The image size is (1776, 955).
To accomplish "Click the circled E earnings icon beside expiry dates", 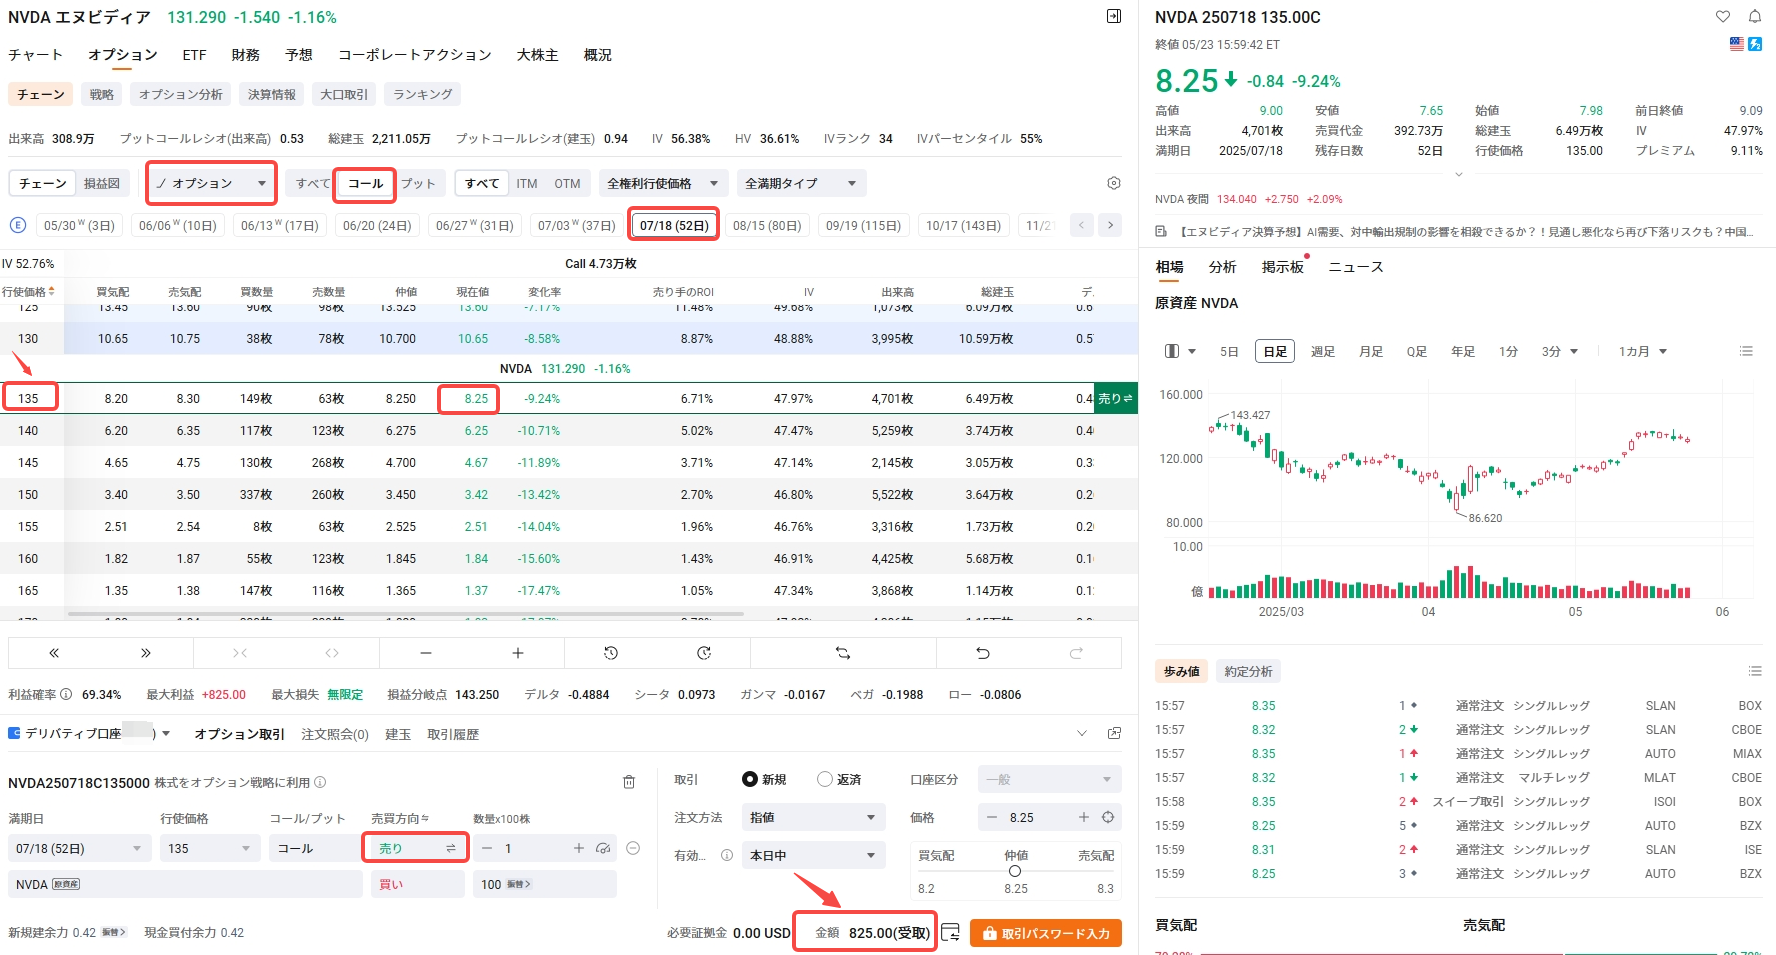I will (17, 225).
